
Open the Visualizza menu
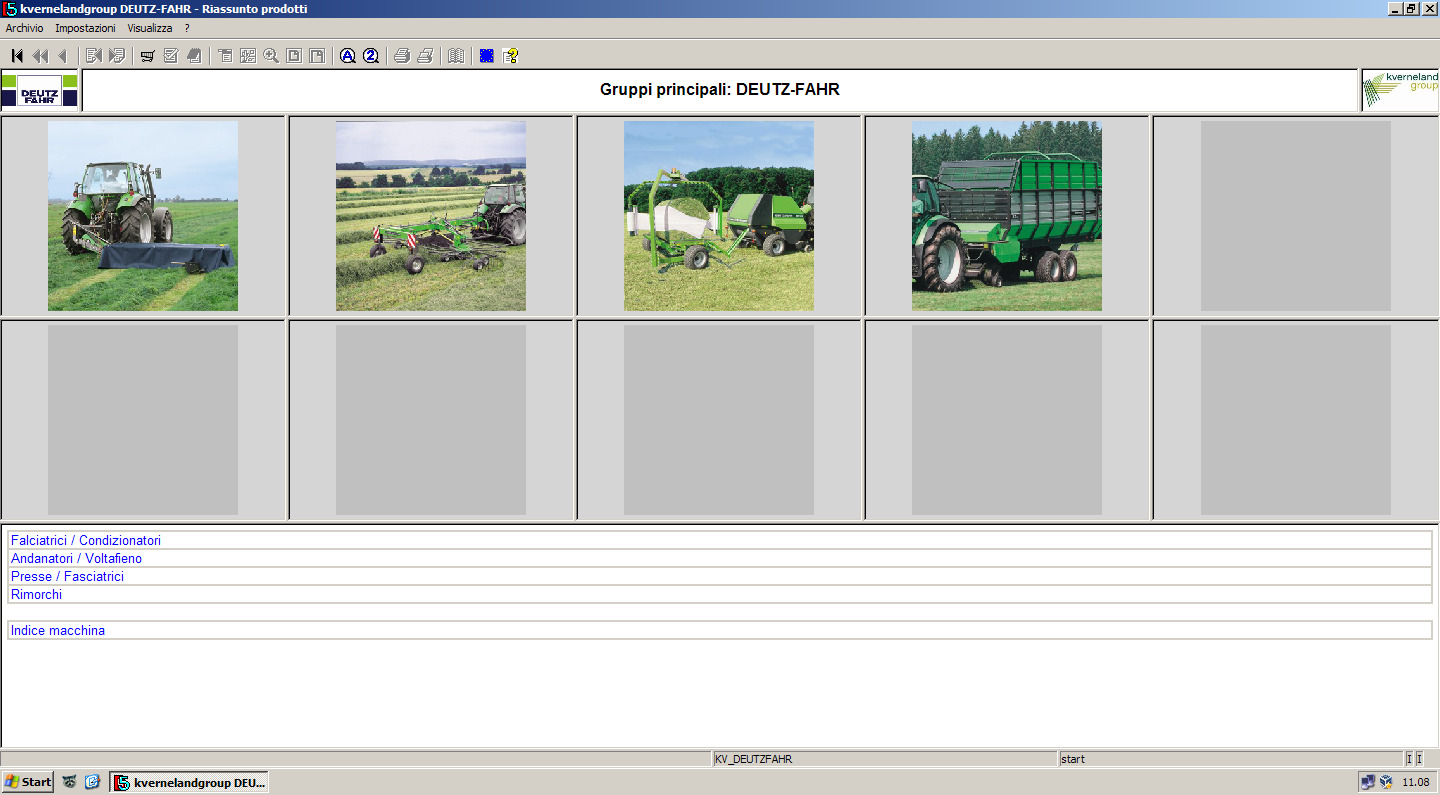tap(150, 28)
